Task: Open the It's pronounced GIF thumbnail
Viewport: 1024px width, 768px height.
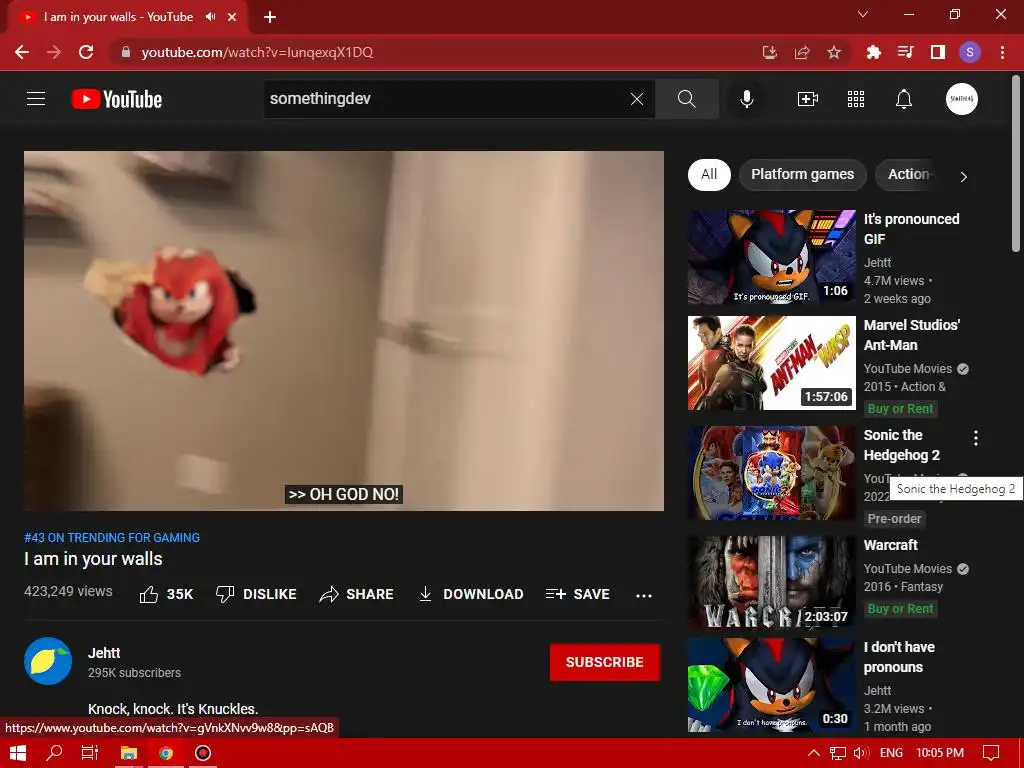Action: point(771,257)
